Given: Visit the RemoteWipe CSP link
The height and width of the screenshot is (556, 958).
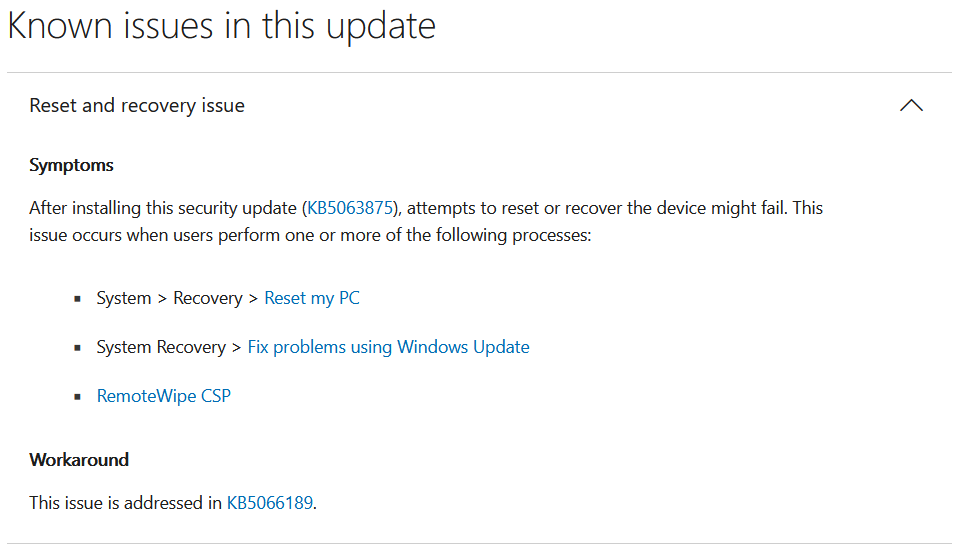Looking at the screenshot, I should point(164,396).
